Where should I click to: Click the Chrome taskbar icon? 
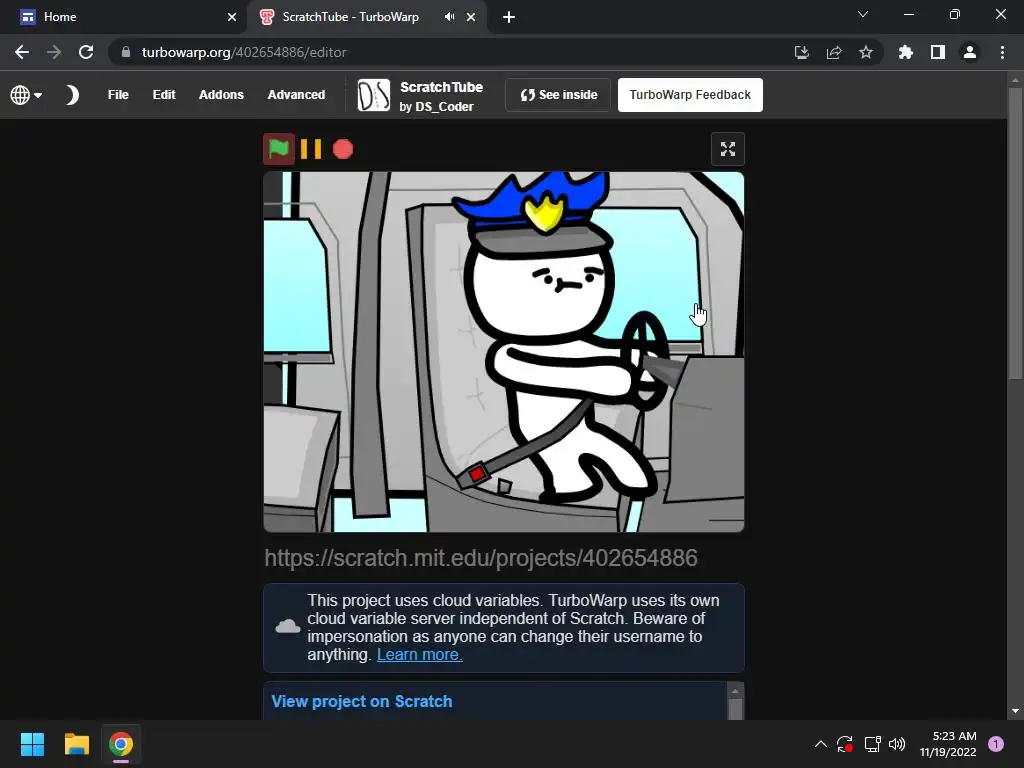click(121, 744)
